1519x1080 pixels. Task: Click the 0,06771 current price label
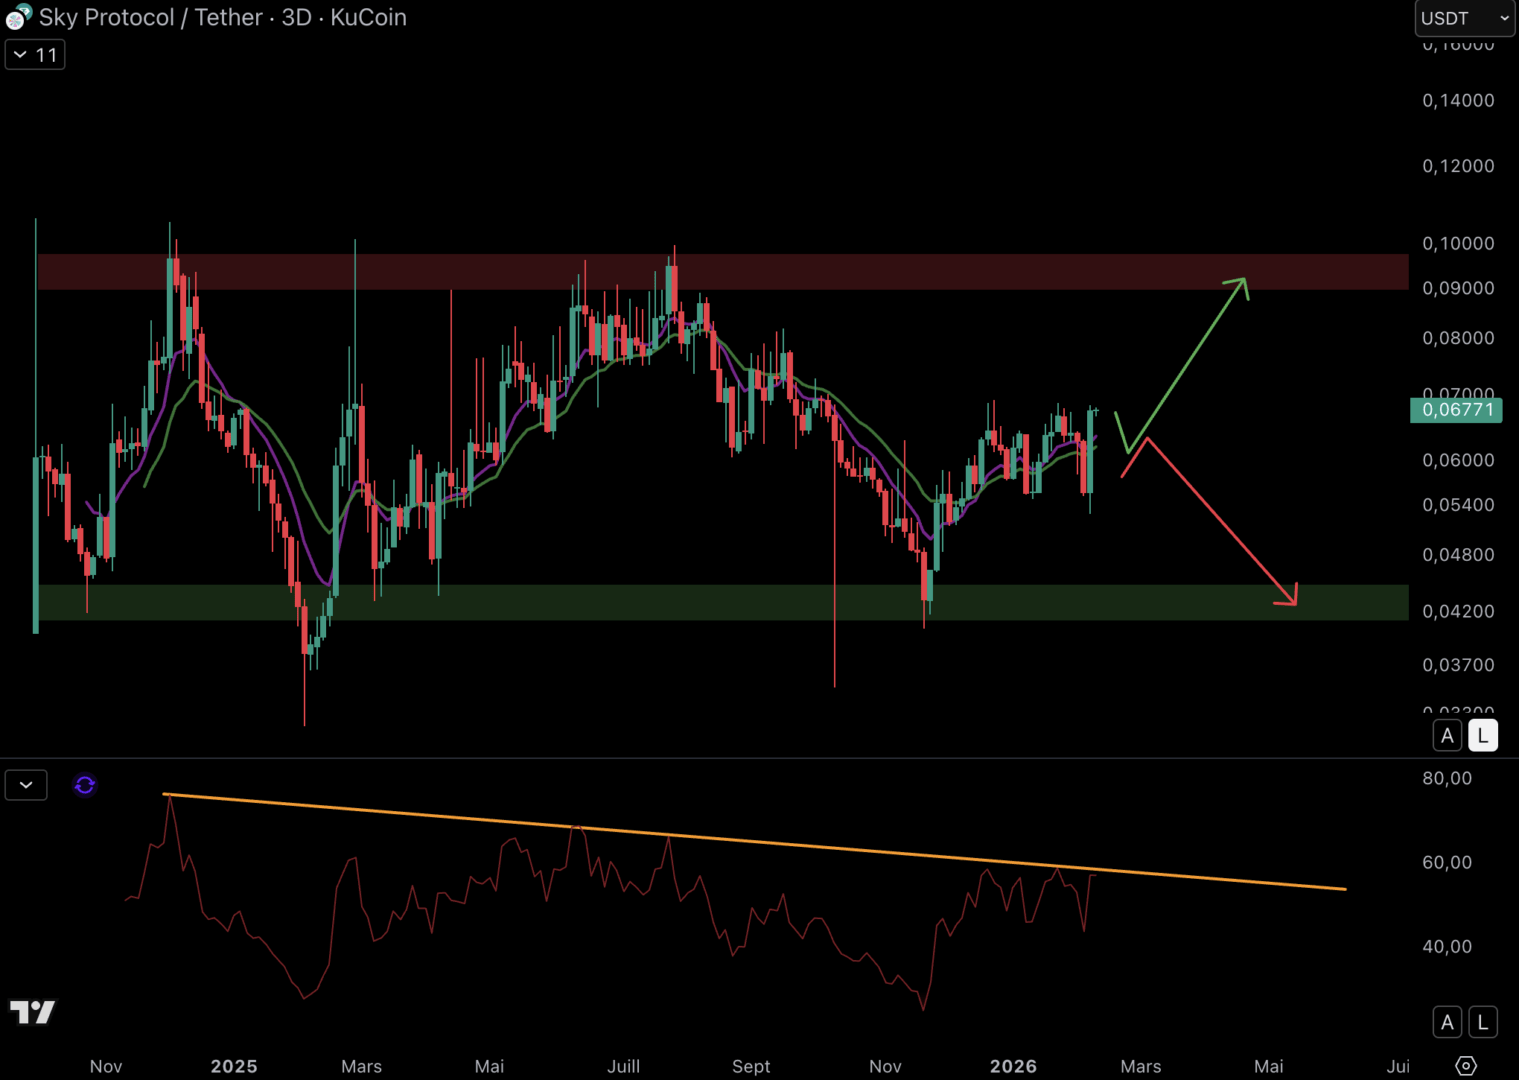coord(1456,410)
